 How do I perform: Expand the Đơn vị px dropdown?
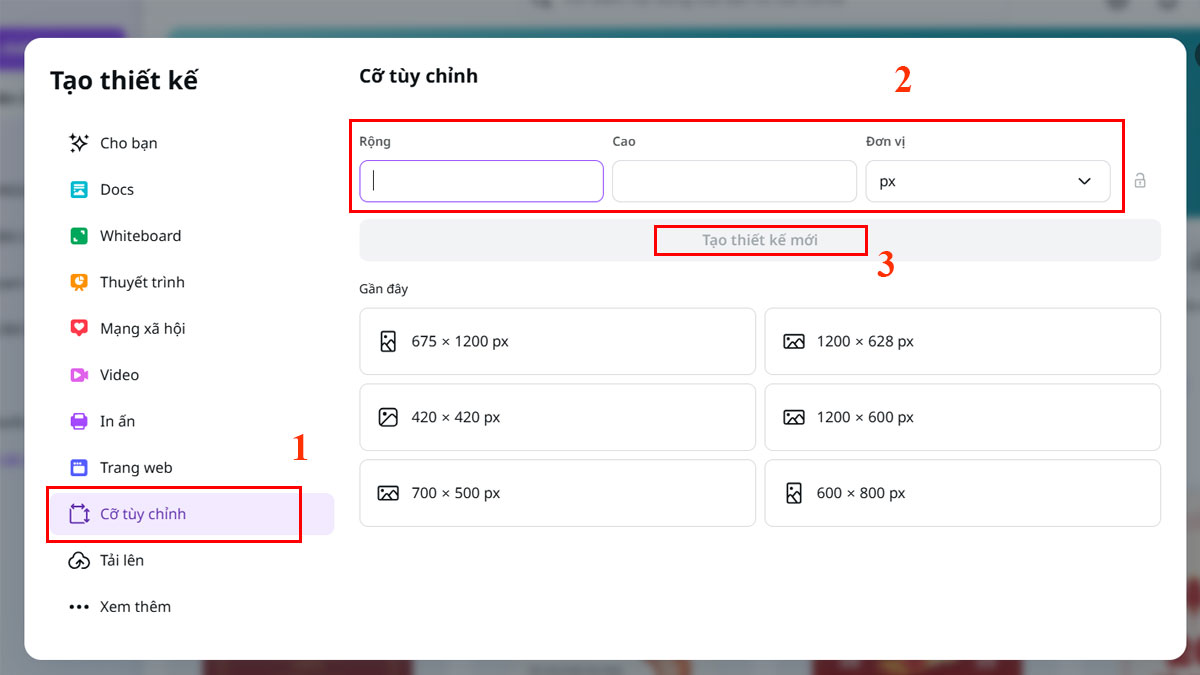coord(987,181)
